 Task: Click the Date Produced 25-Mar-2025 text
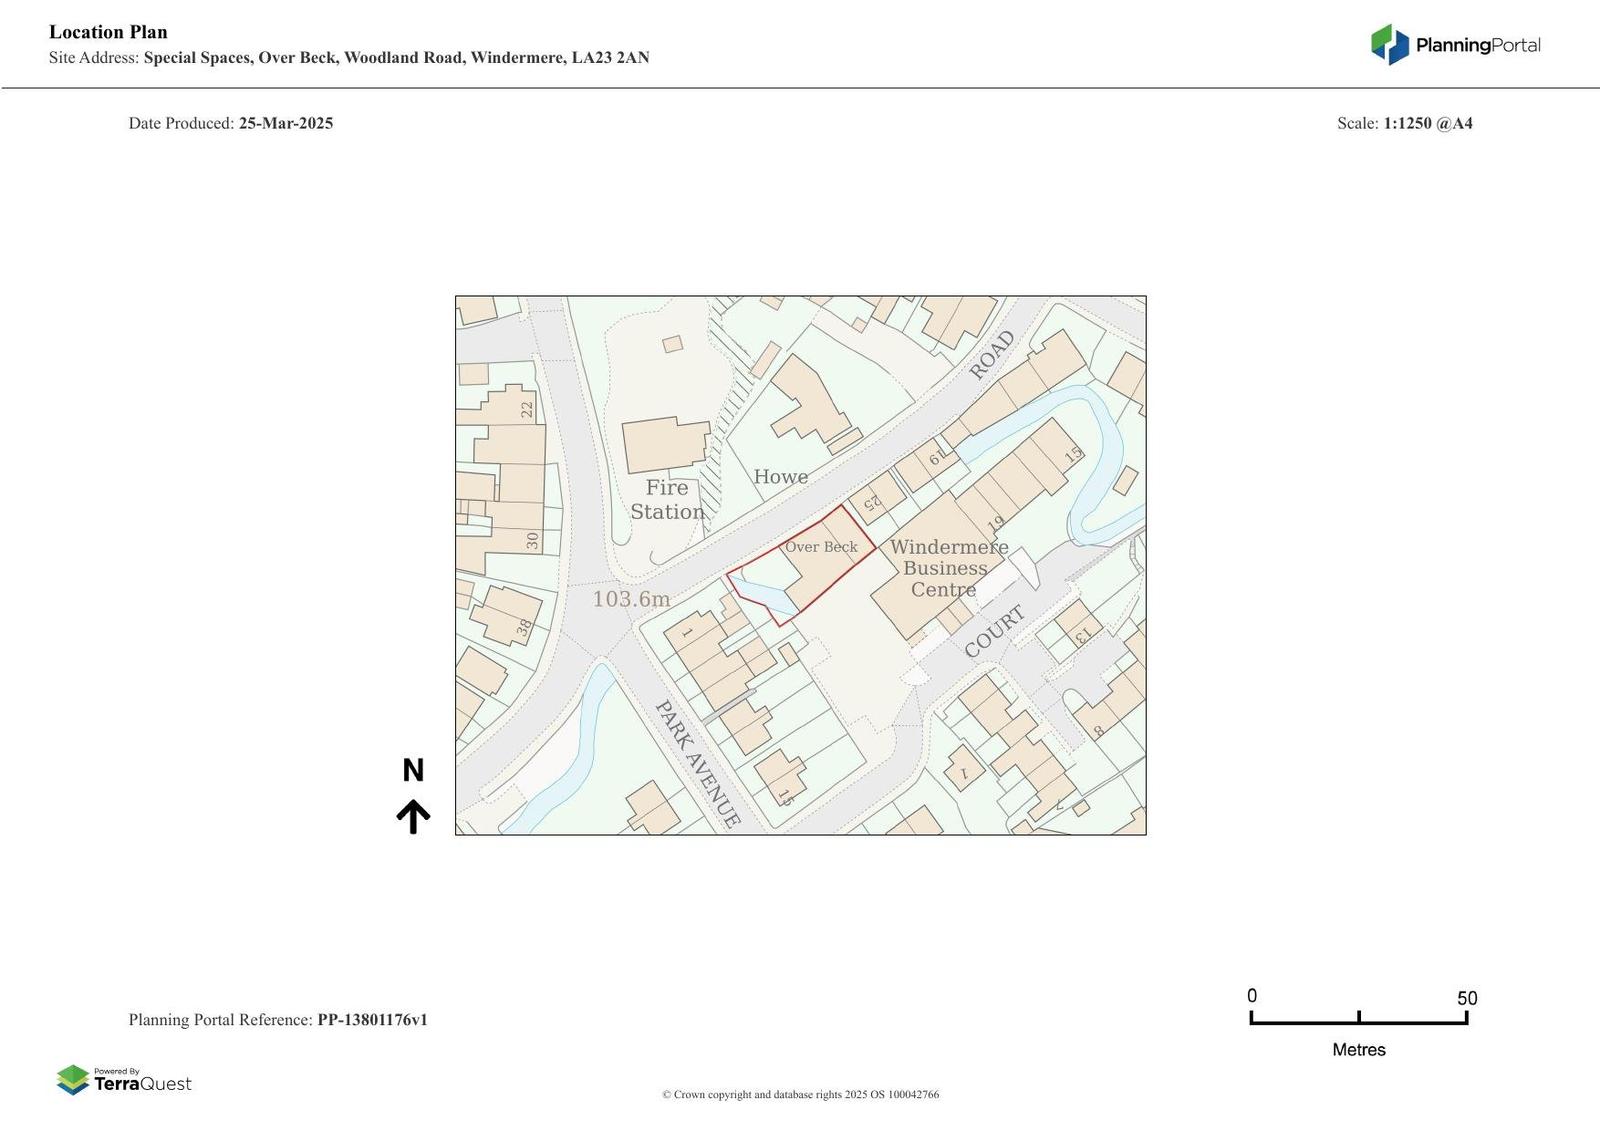[231, 123]
